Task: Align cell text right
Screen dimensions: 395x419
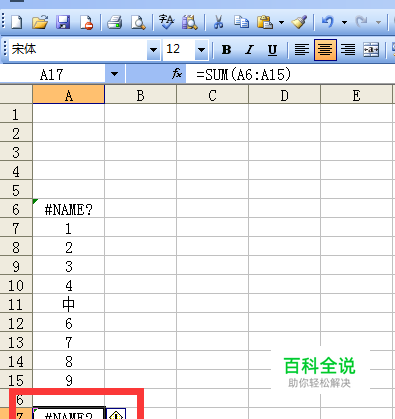Action: point(348,50)
